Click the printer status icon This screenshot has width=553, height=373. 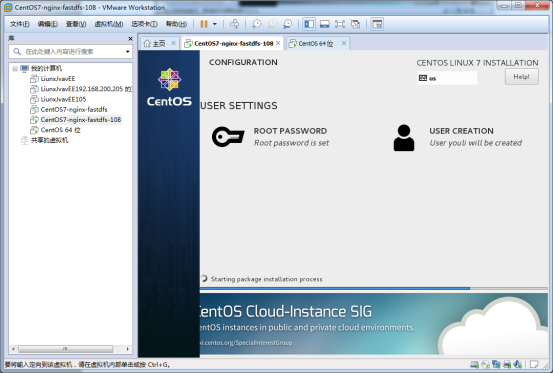(x=507, y=364)
